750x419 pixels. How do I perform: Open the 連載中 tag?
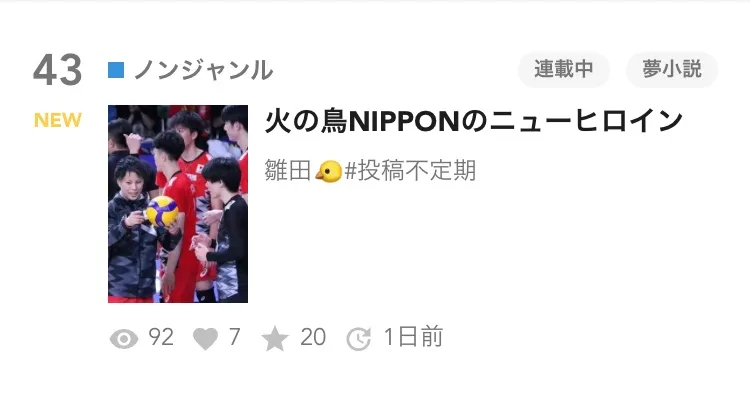(x=564, y=69)
